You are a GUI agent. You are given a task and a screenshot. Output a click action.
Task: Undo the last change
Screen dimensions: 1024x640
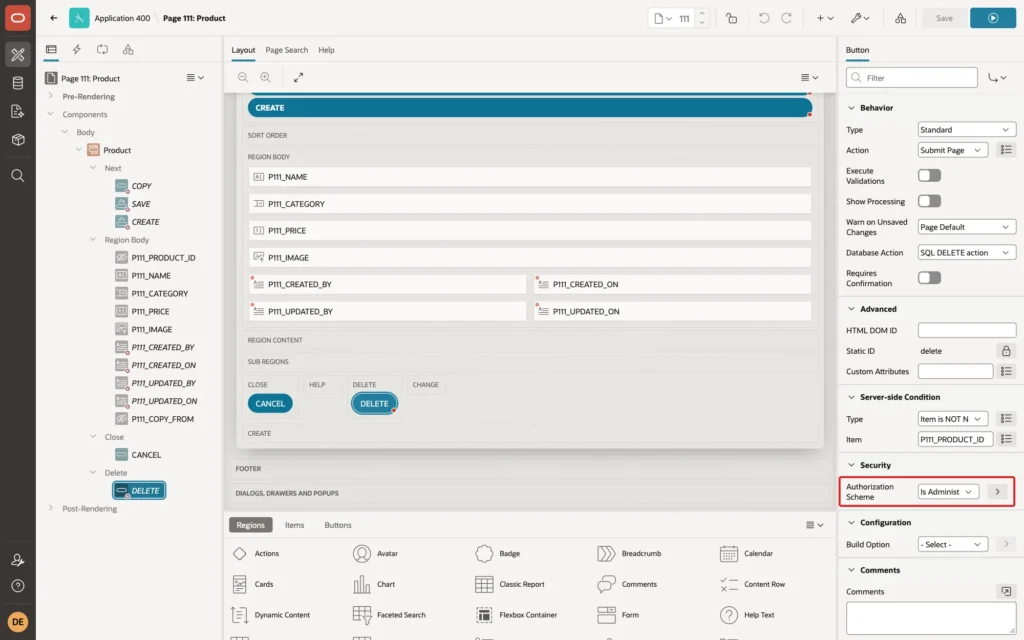coord(763,18)
